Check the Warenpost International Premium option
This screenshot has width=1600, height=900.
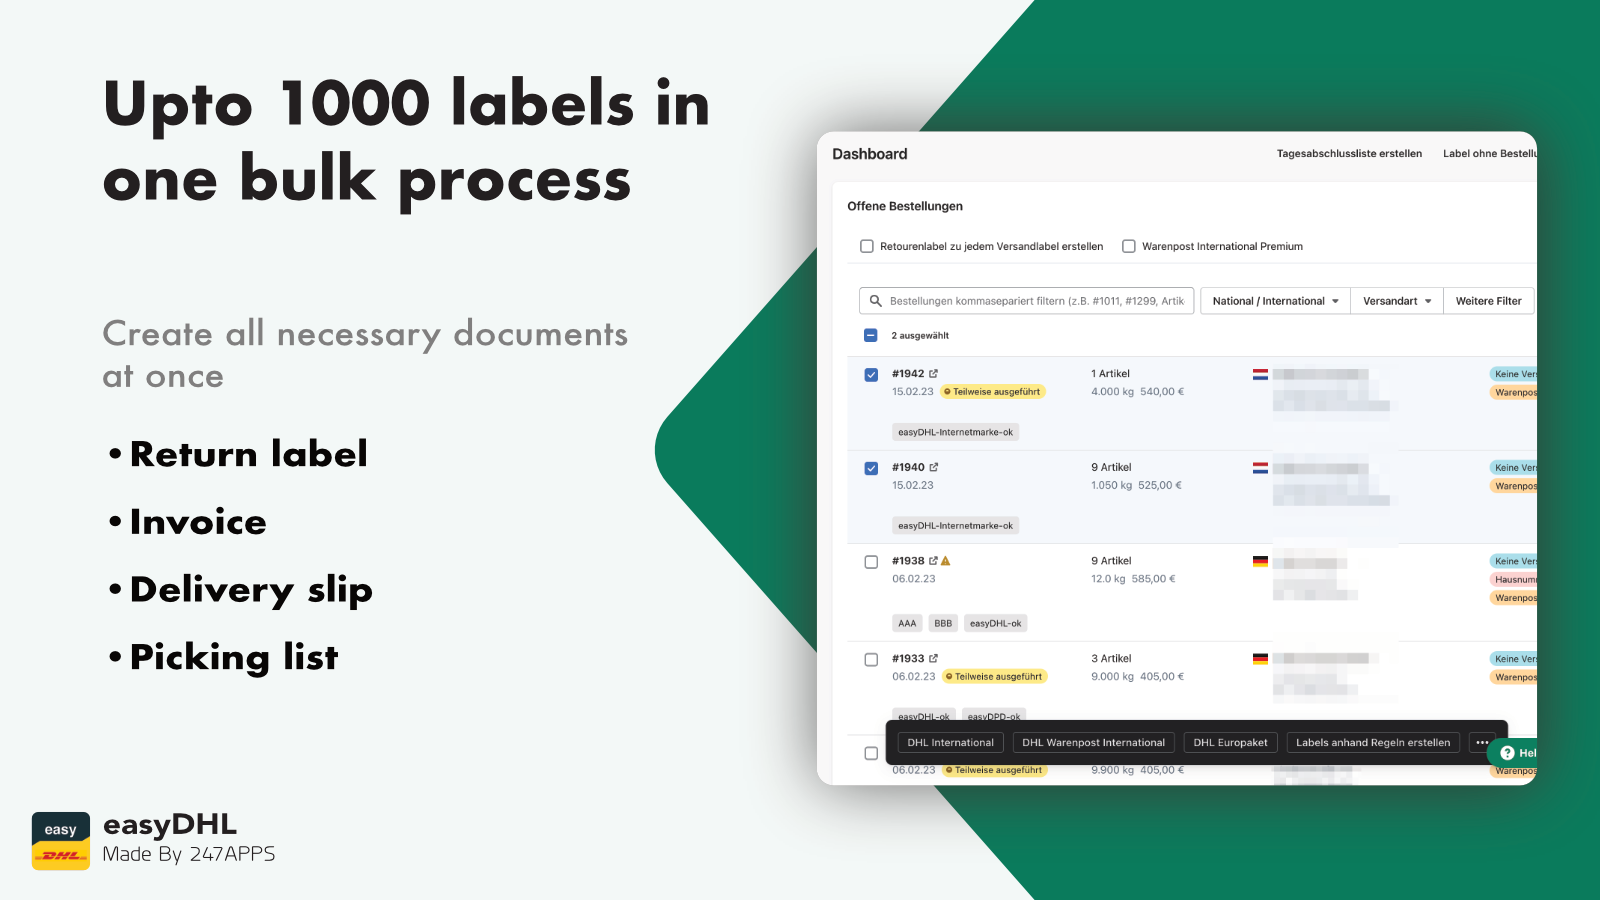(x=1128, y=246)
